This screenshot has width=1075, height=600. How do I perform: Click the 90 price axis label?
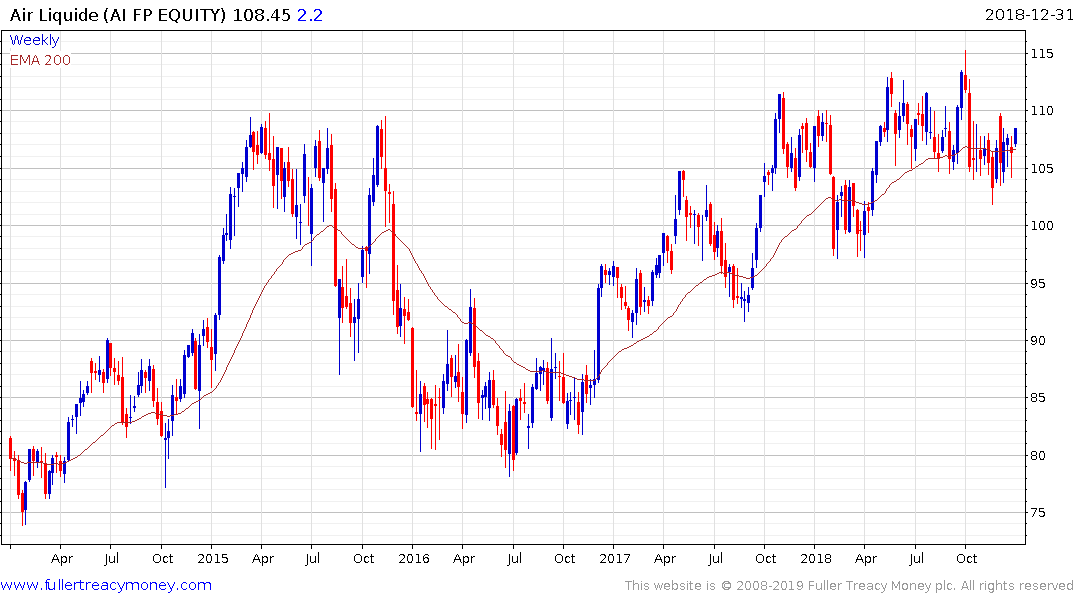[x=1038, y=341]
